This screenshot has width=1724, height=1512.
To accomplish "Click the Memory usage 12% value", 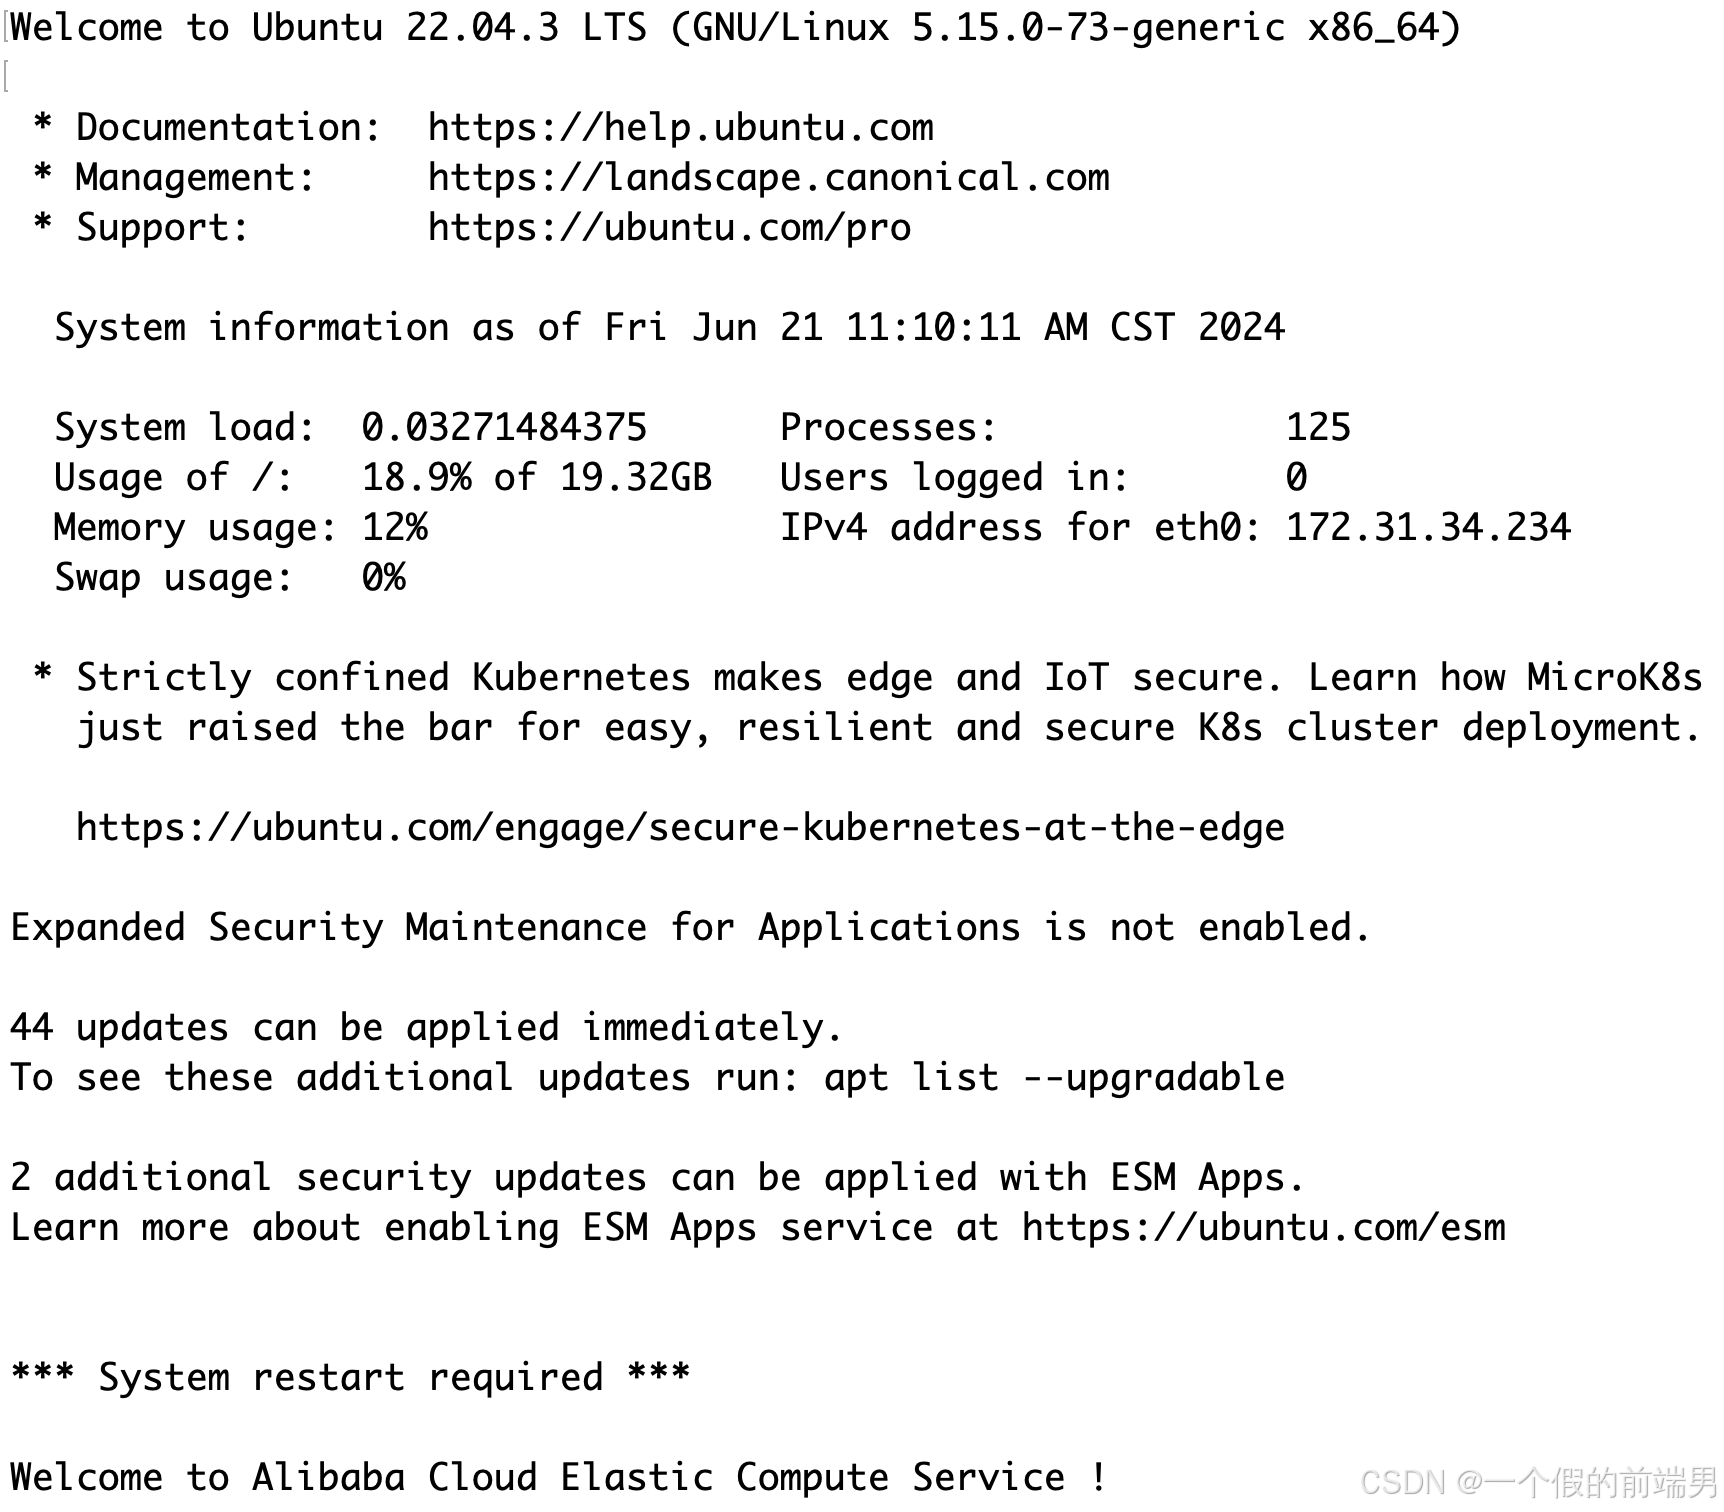I will coord(394,528).
